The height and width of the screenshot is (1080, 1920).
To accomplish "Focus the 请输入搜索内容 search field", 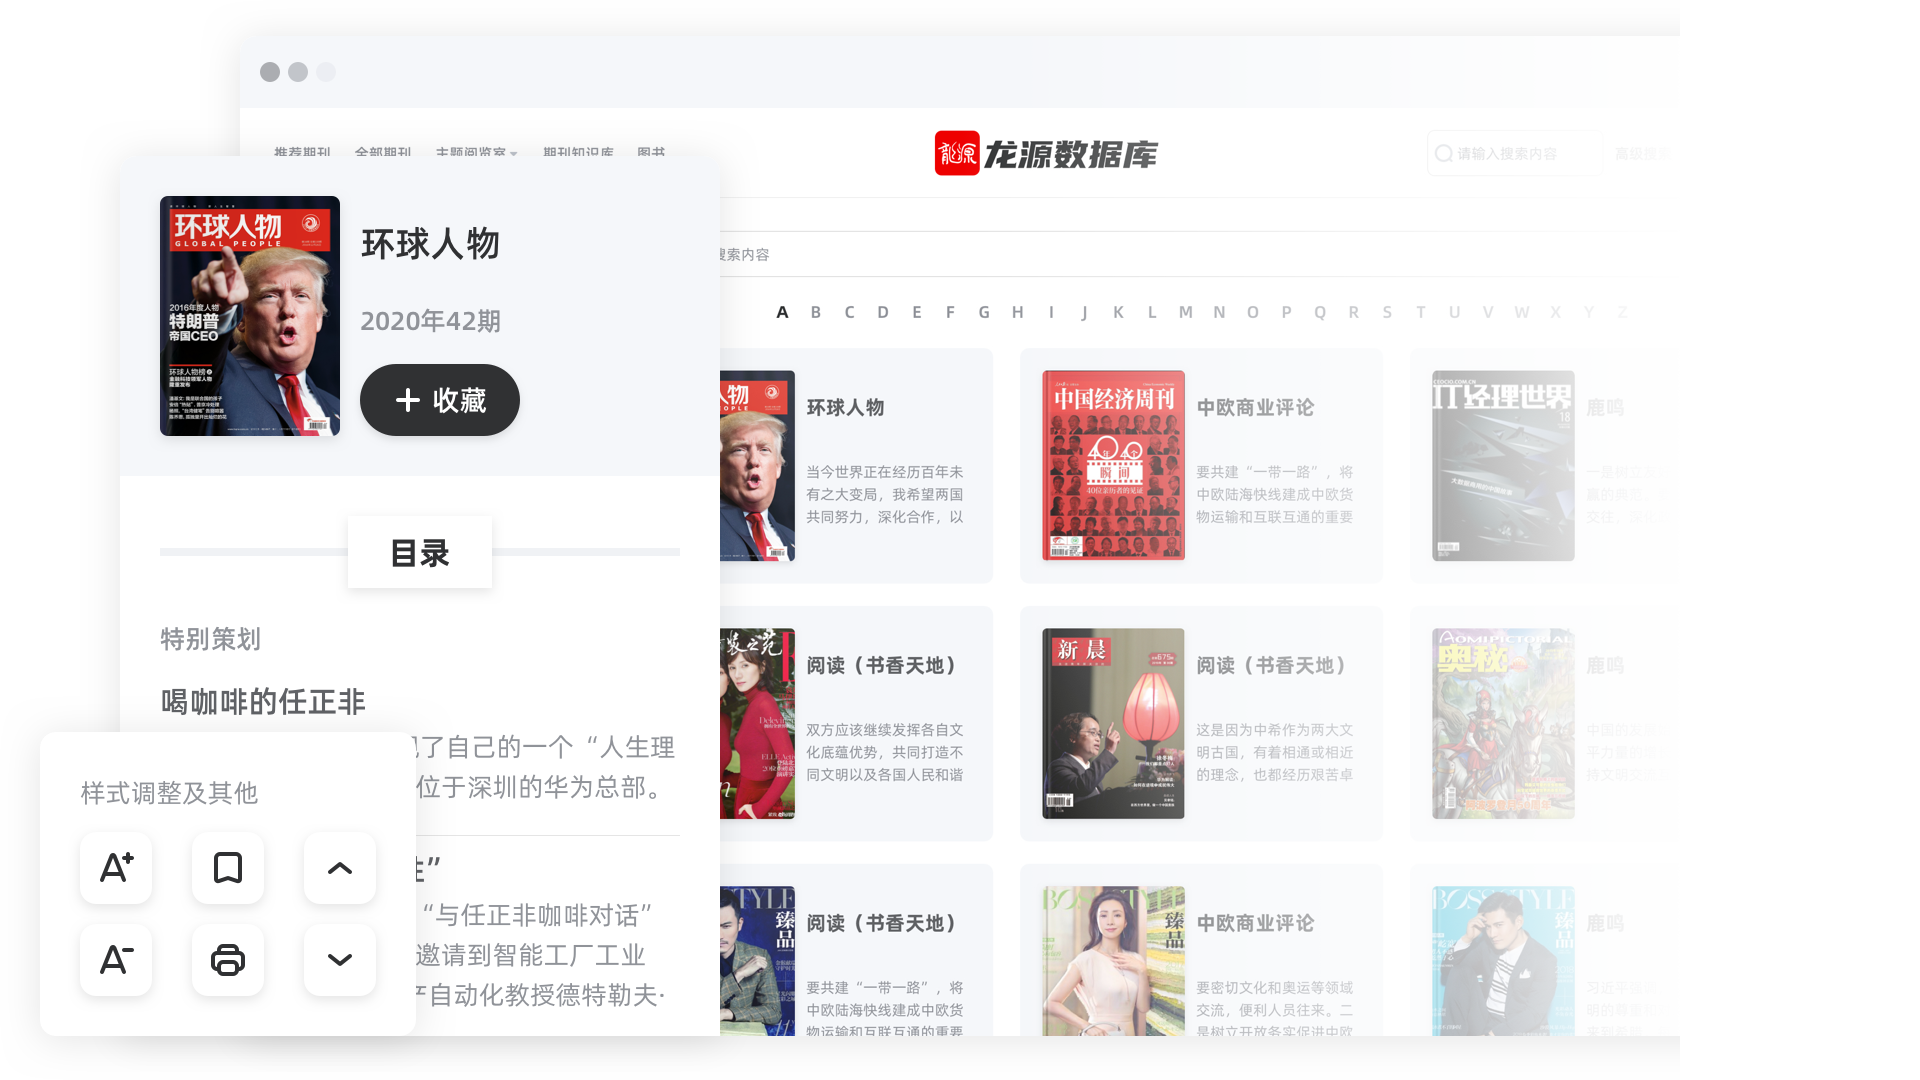I will point(1515,153).
